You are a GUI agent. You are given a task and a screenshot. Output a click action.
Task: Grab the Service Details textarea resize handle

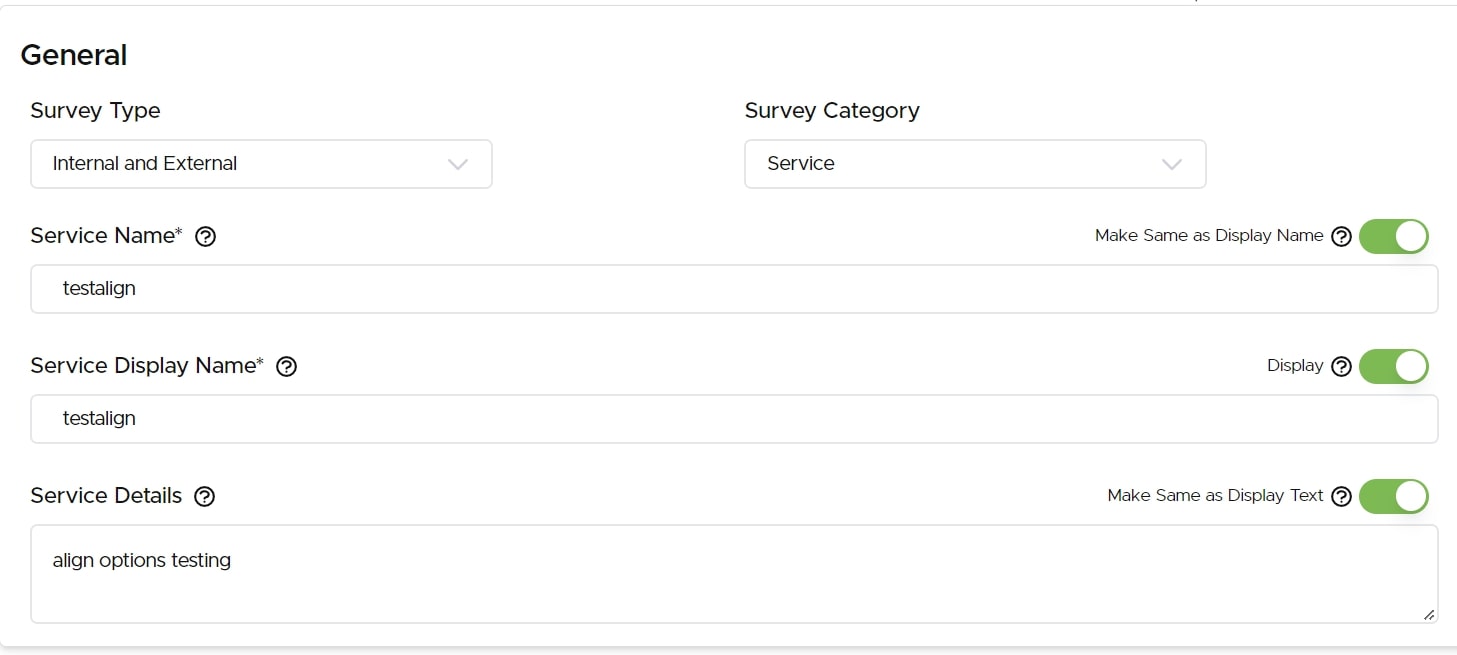pyautogui.click(x=1429, y=615)
